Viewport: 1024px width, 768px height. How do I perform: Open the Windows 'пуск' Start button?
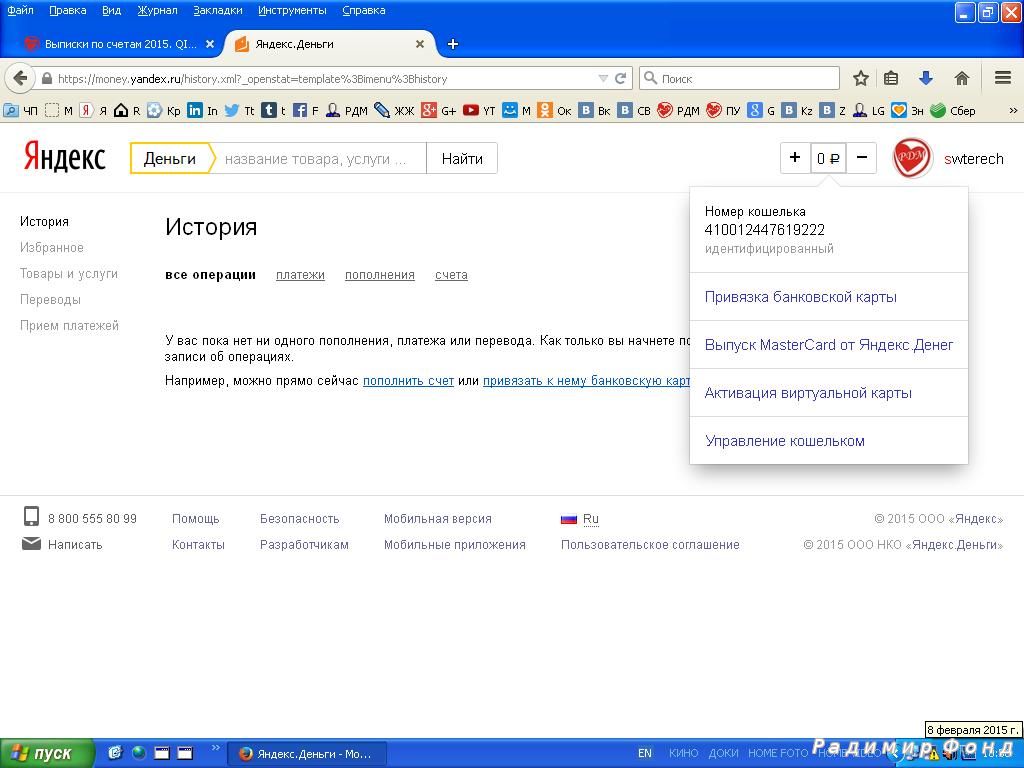tap(47, 754)
